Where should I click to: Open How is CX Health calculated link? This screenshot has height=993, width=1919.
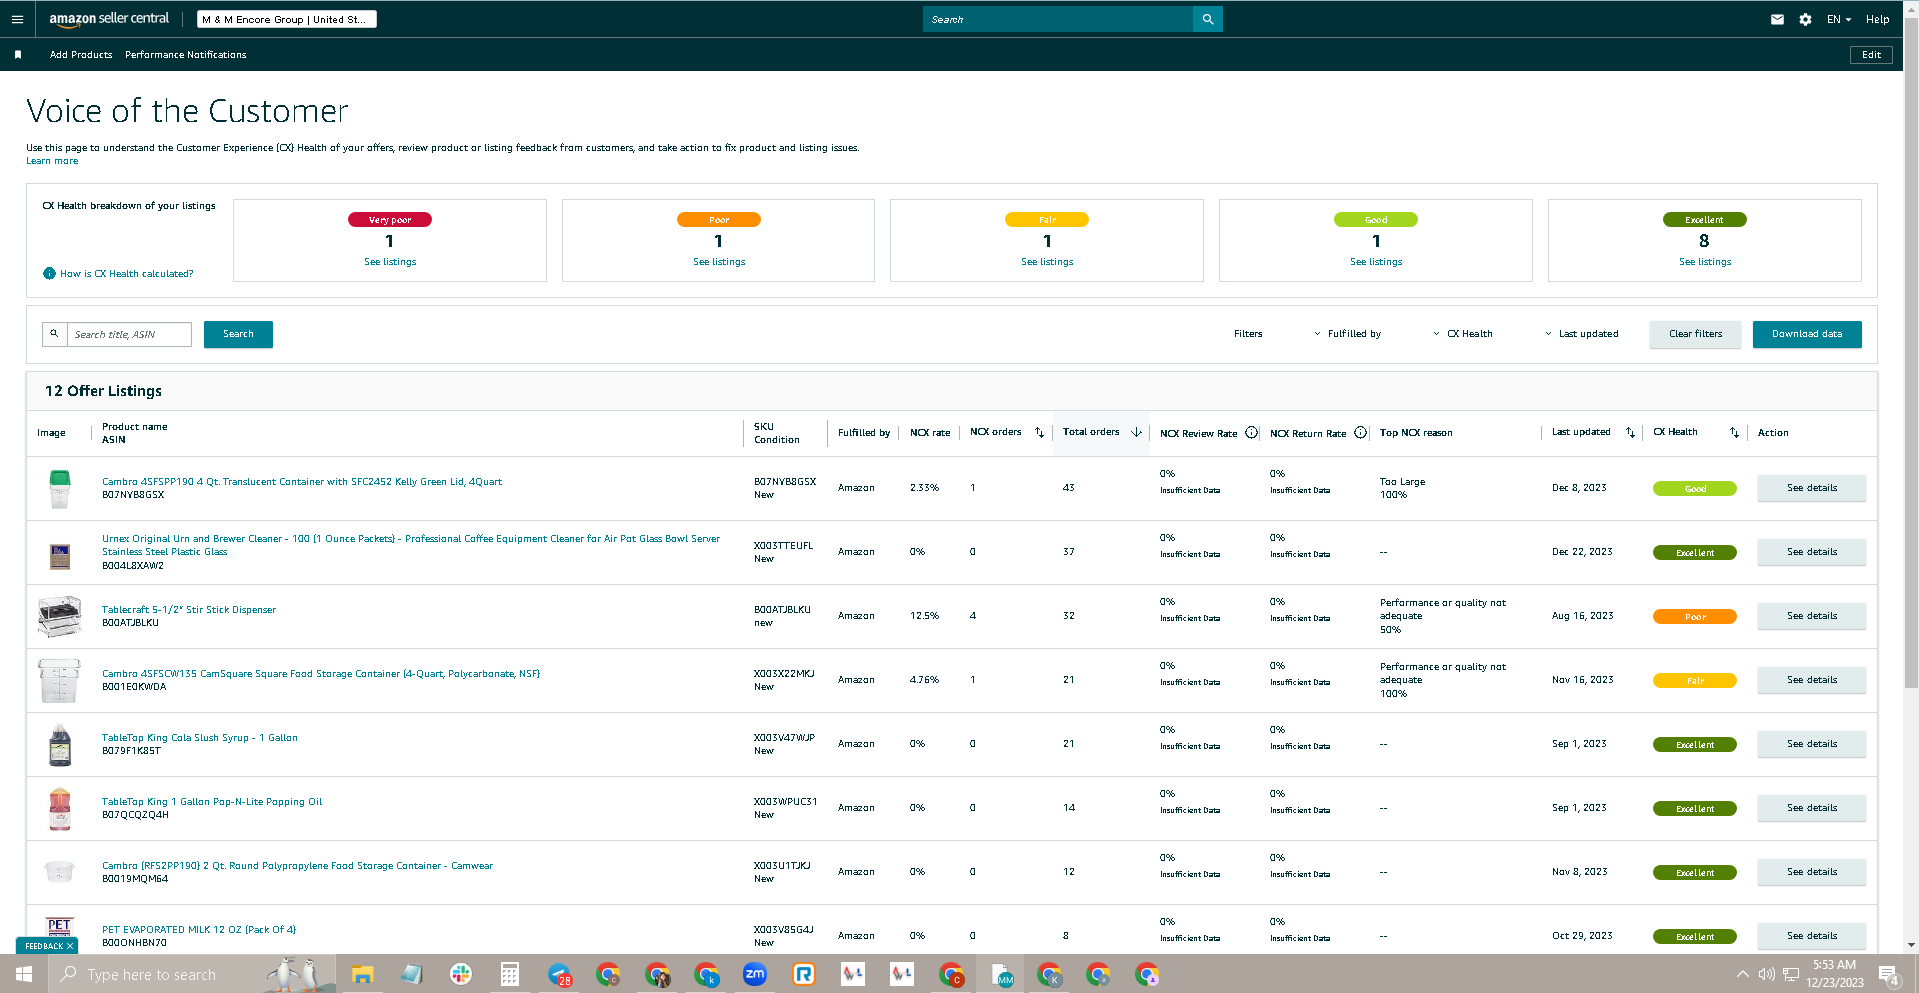127,274
